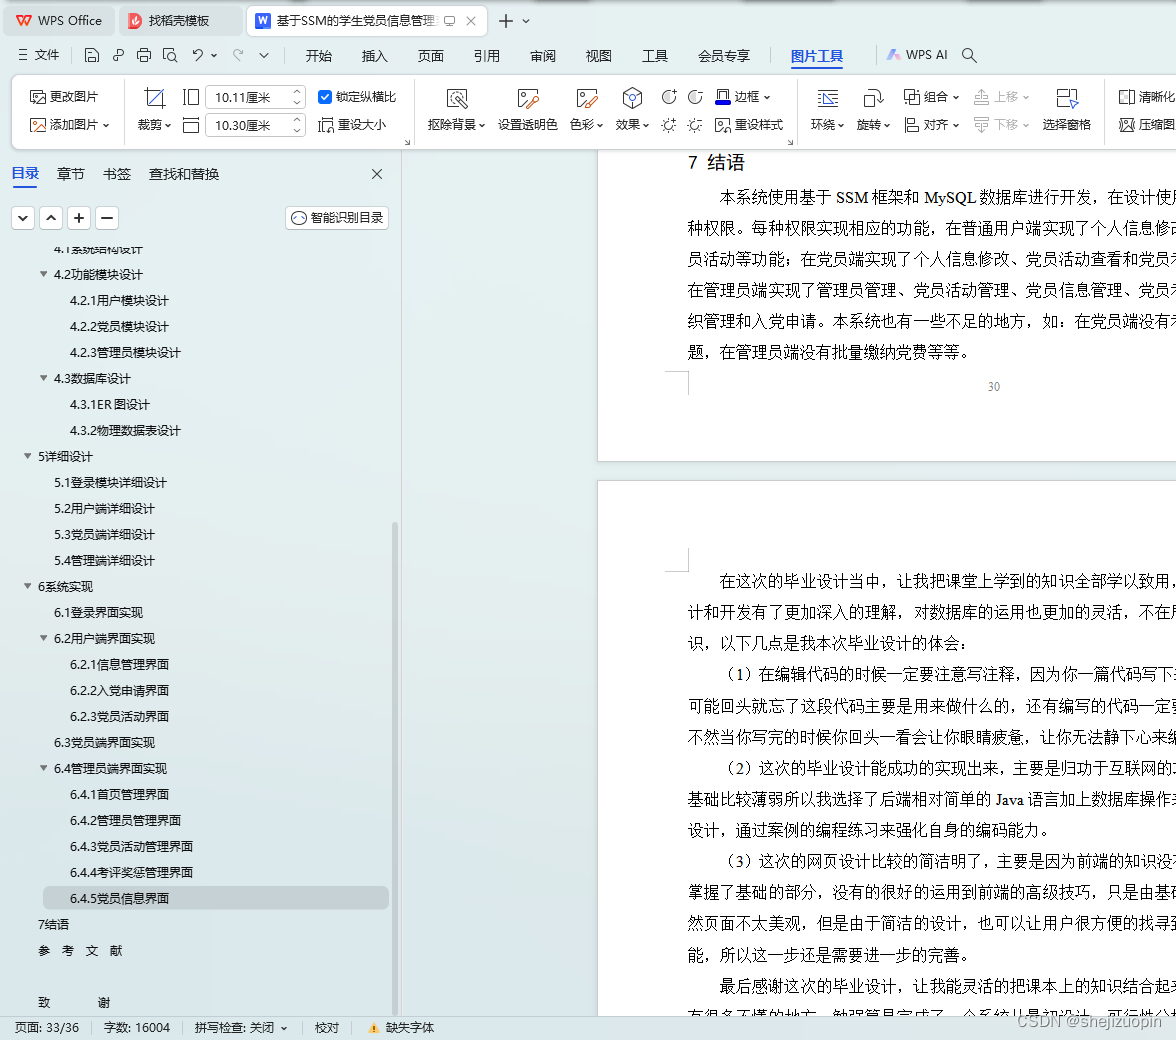Open the 文件 menu
Viewport: 1176px width, 1040px height.
[38, 55]
